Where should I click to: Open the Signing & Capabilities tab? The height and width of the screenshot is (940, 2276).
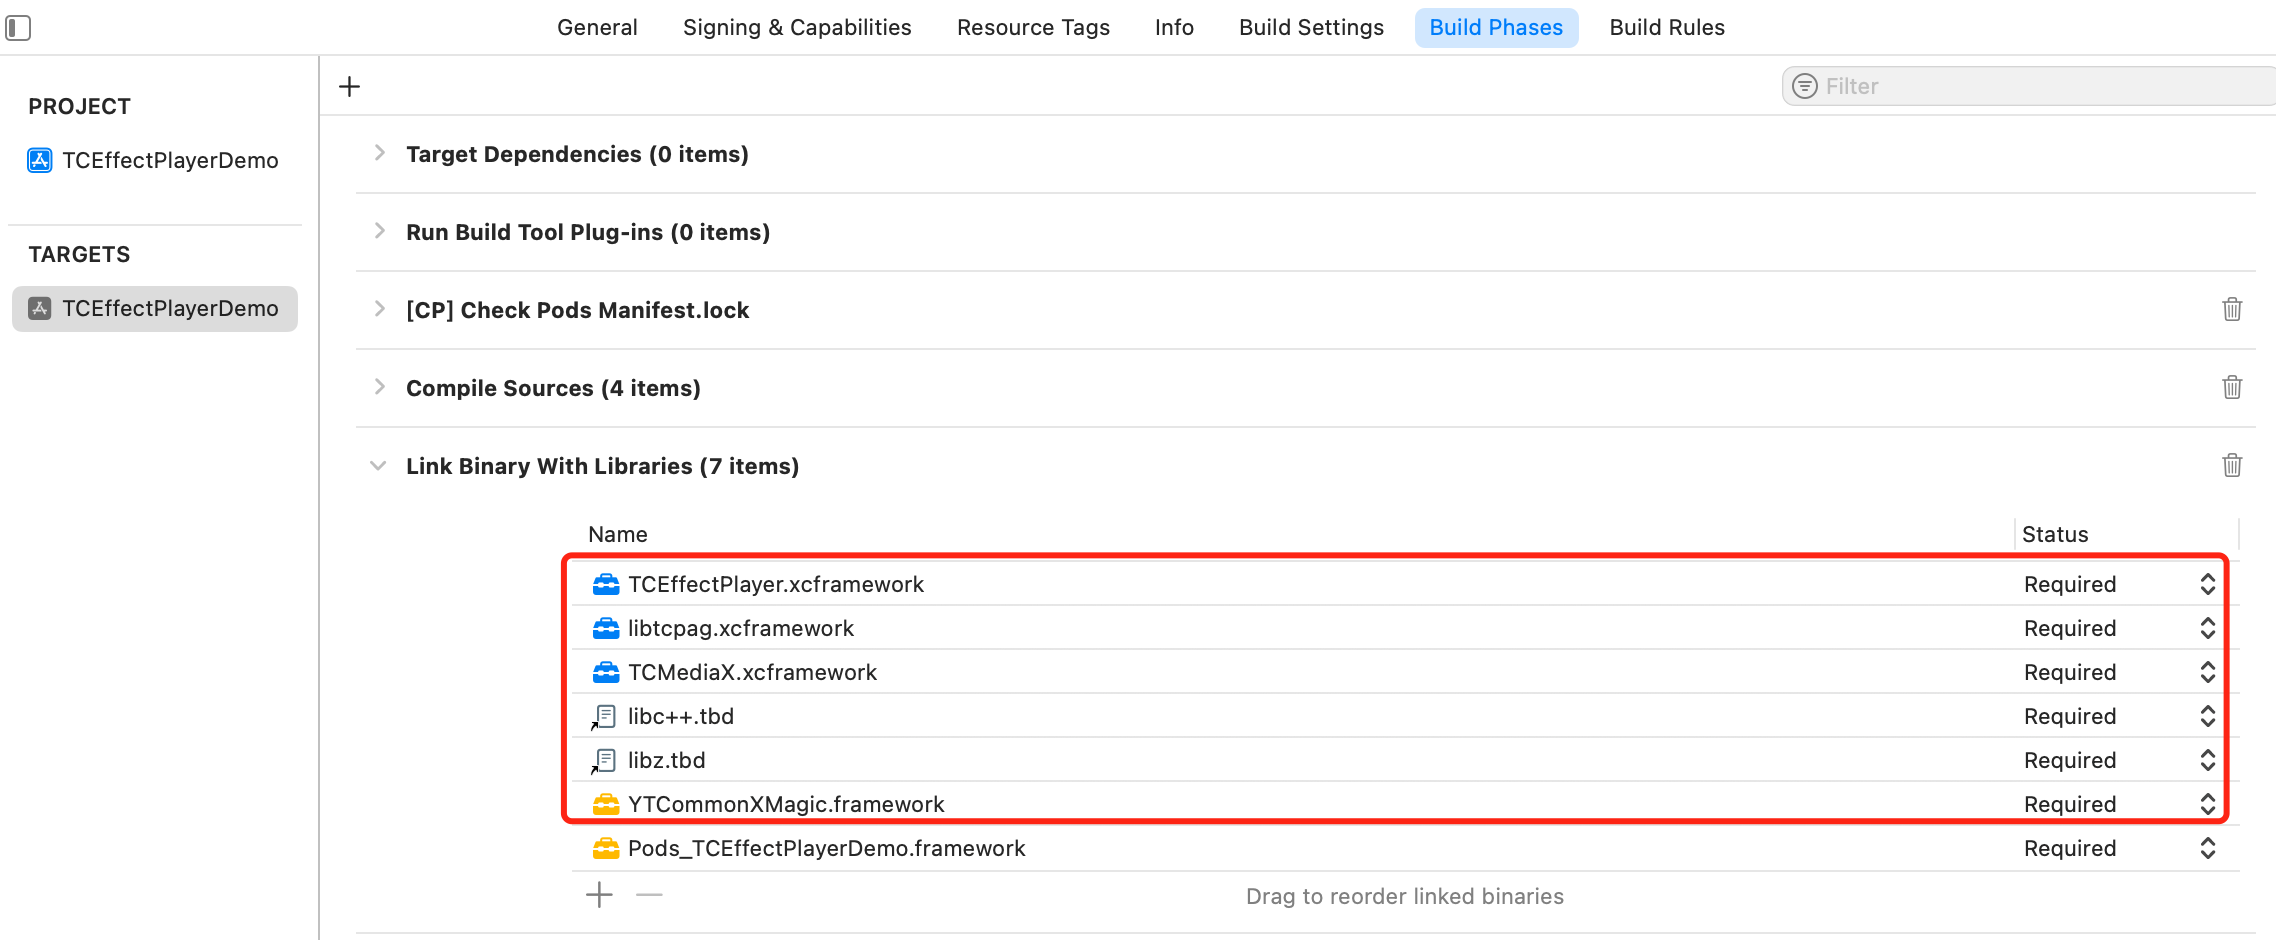tap(796, 27)
